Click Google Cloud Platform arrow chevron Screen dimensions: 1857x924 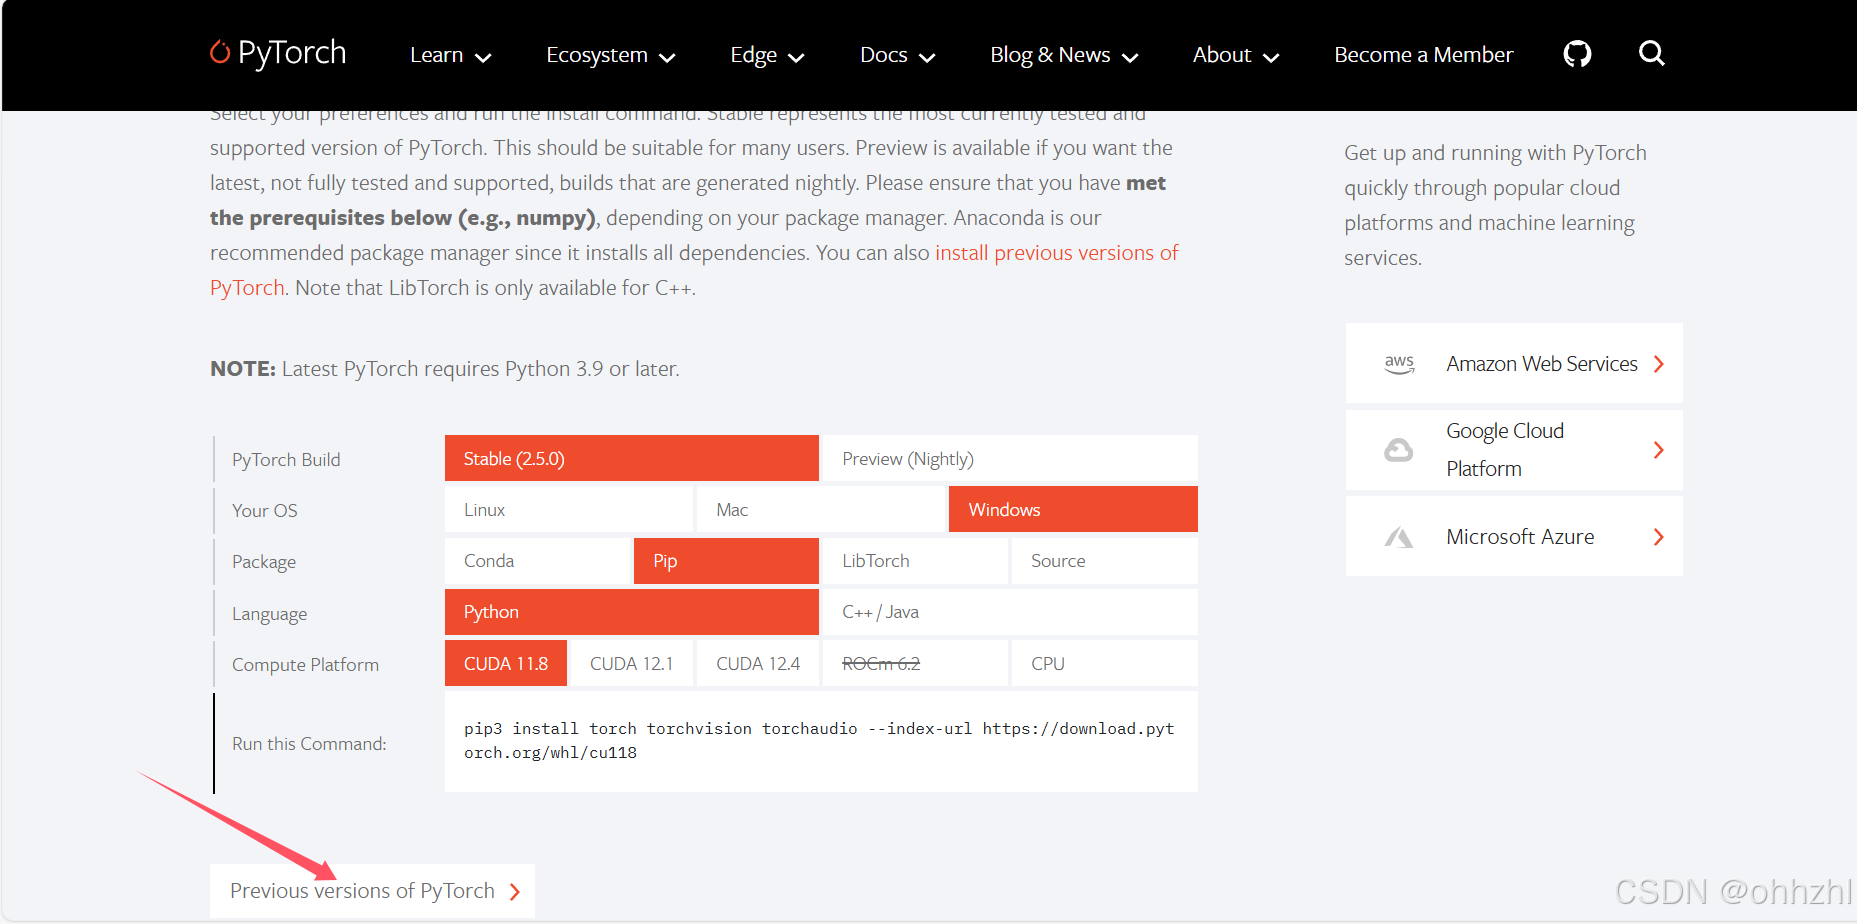pyautogui.click(x=1659, y=450)
